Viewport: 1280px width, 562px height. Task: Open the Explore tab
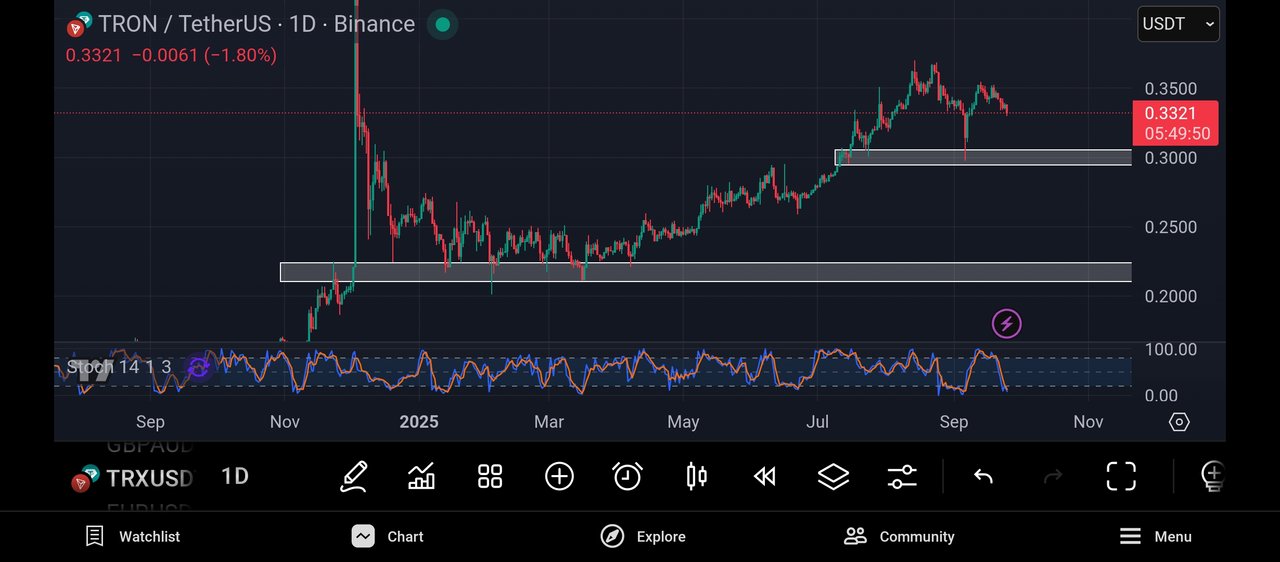[x=643, y=537]
